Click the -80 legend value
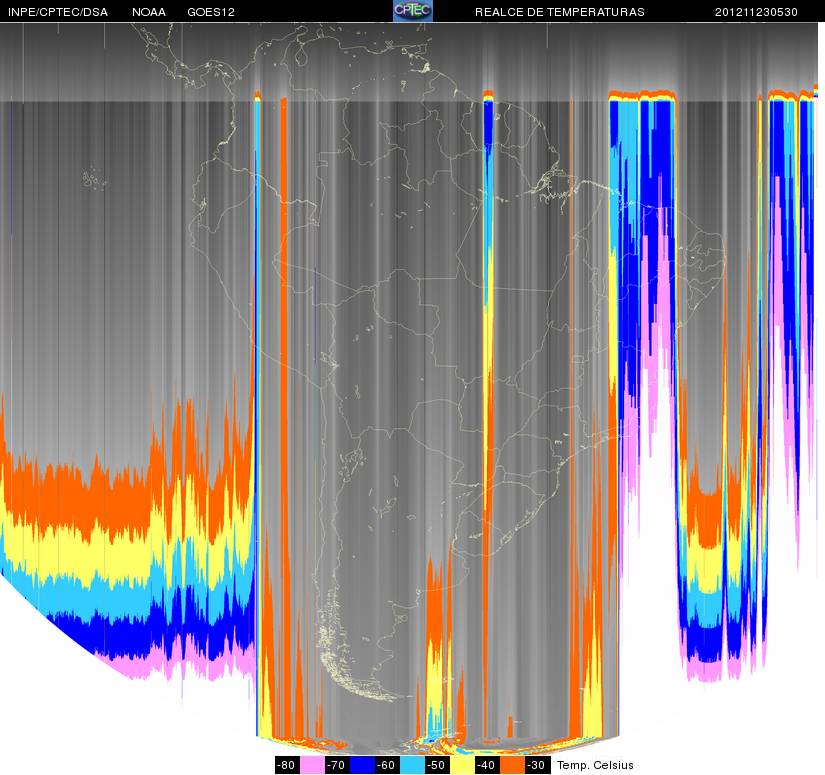Viewport: 825px width, 775px height. click(287, 765)
